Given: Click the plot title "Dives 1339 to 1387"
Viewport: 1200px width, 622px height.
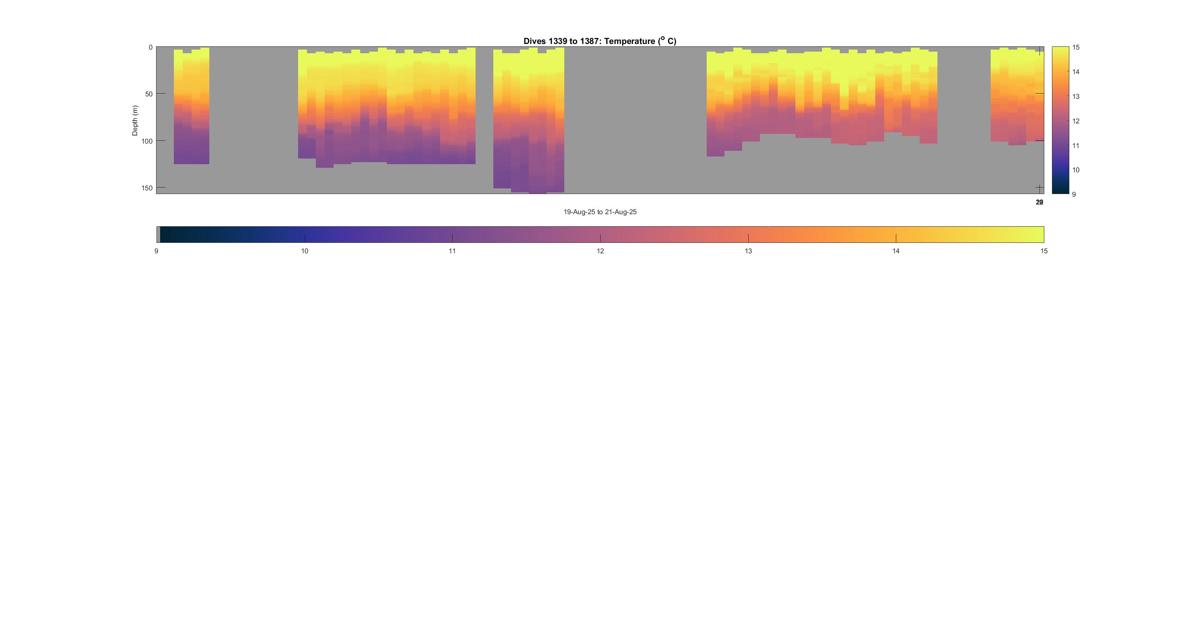Looking at the screenshot, I should [x=599, y=41].
